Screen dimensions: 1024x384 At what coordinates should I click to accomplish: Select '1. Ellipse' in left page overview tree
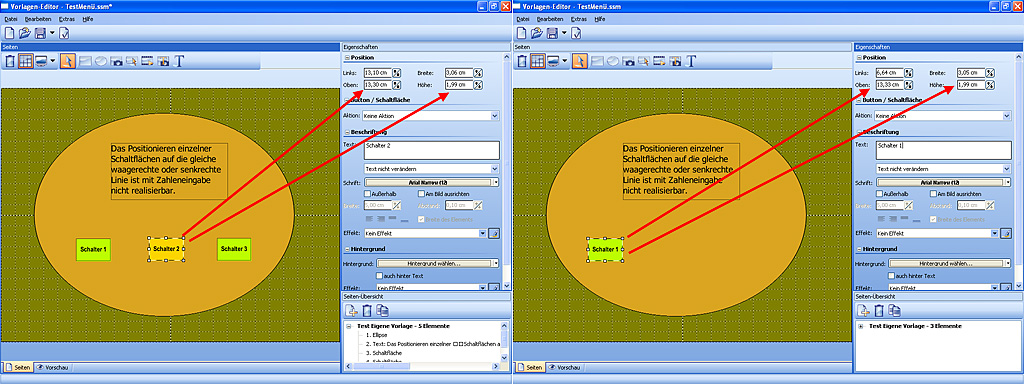(377, 334)
